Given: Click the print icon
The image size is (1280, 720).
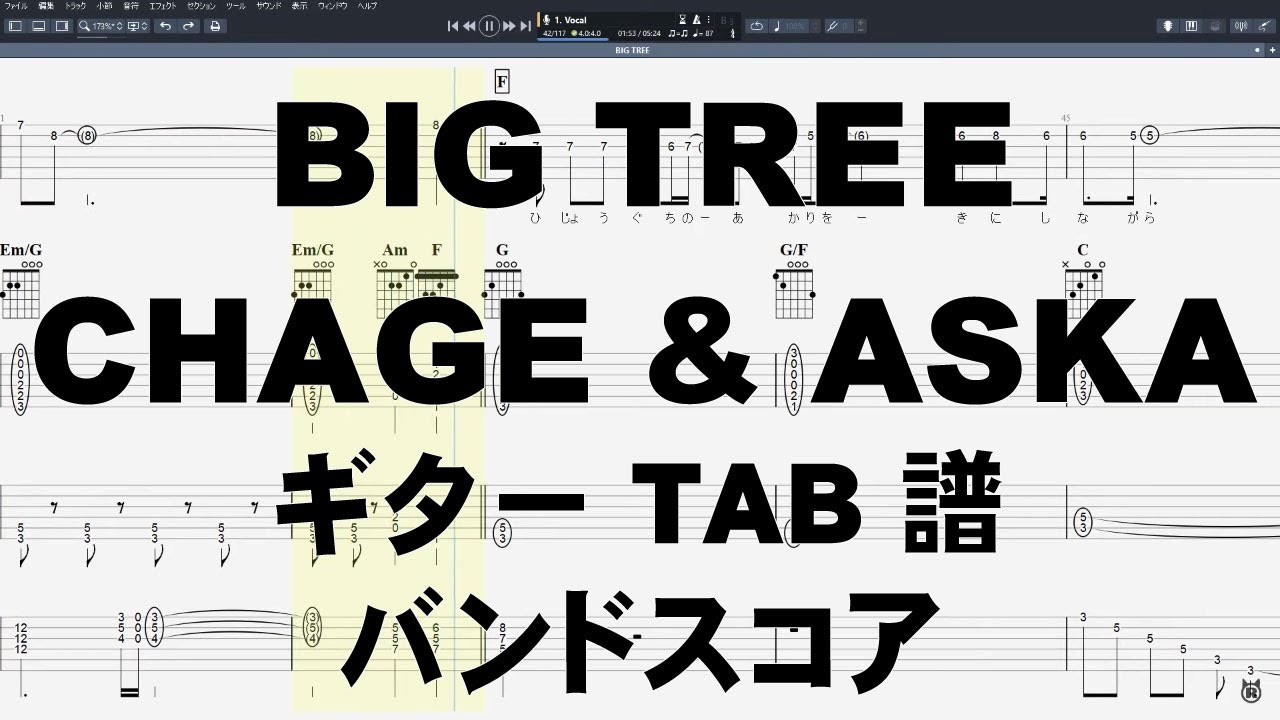Looking at the screenshot, I should click(215, 26).
